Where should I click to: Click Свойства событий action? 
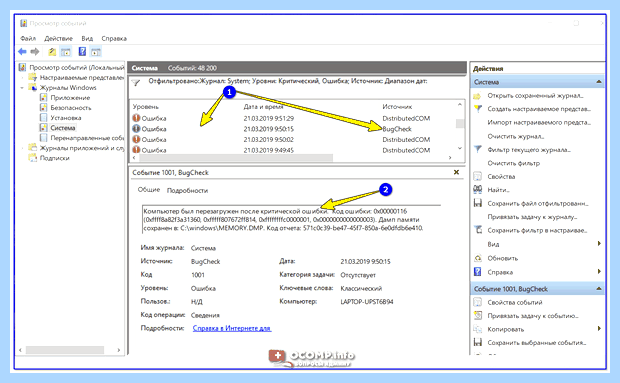[x=515, y=302]
